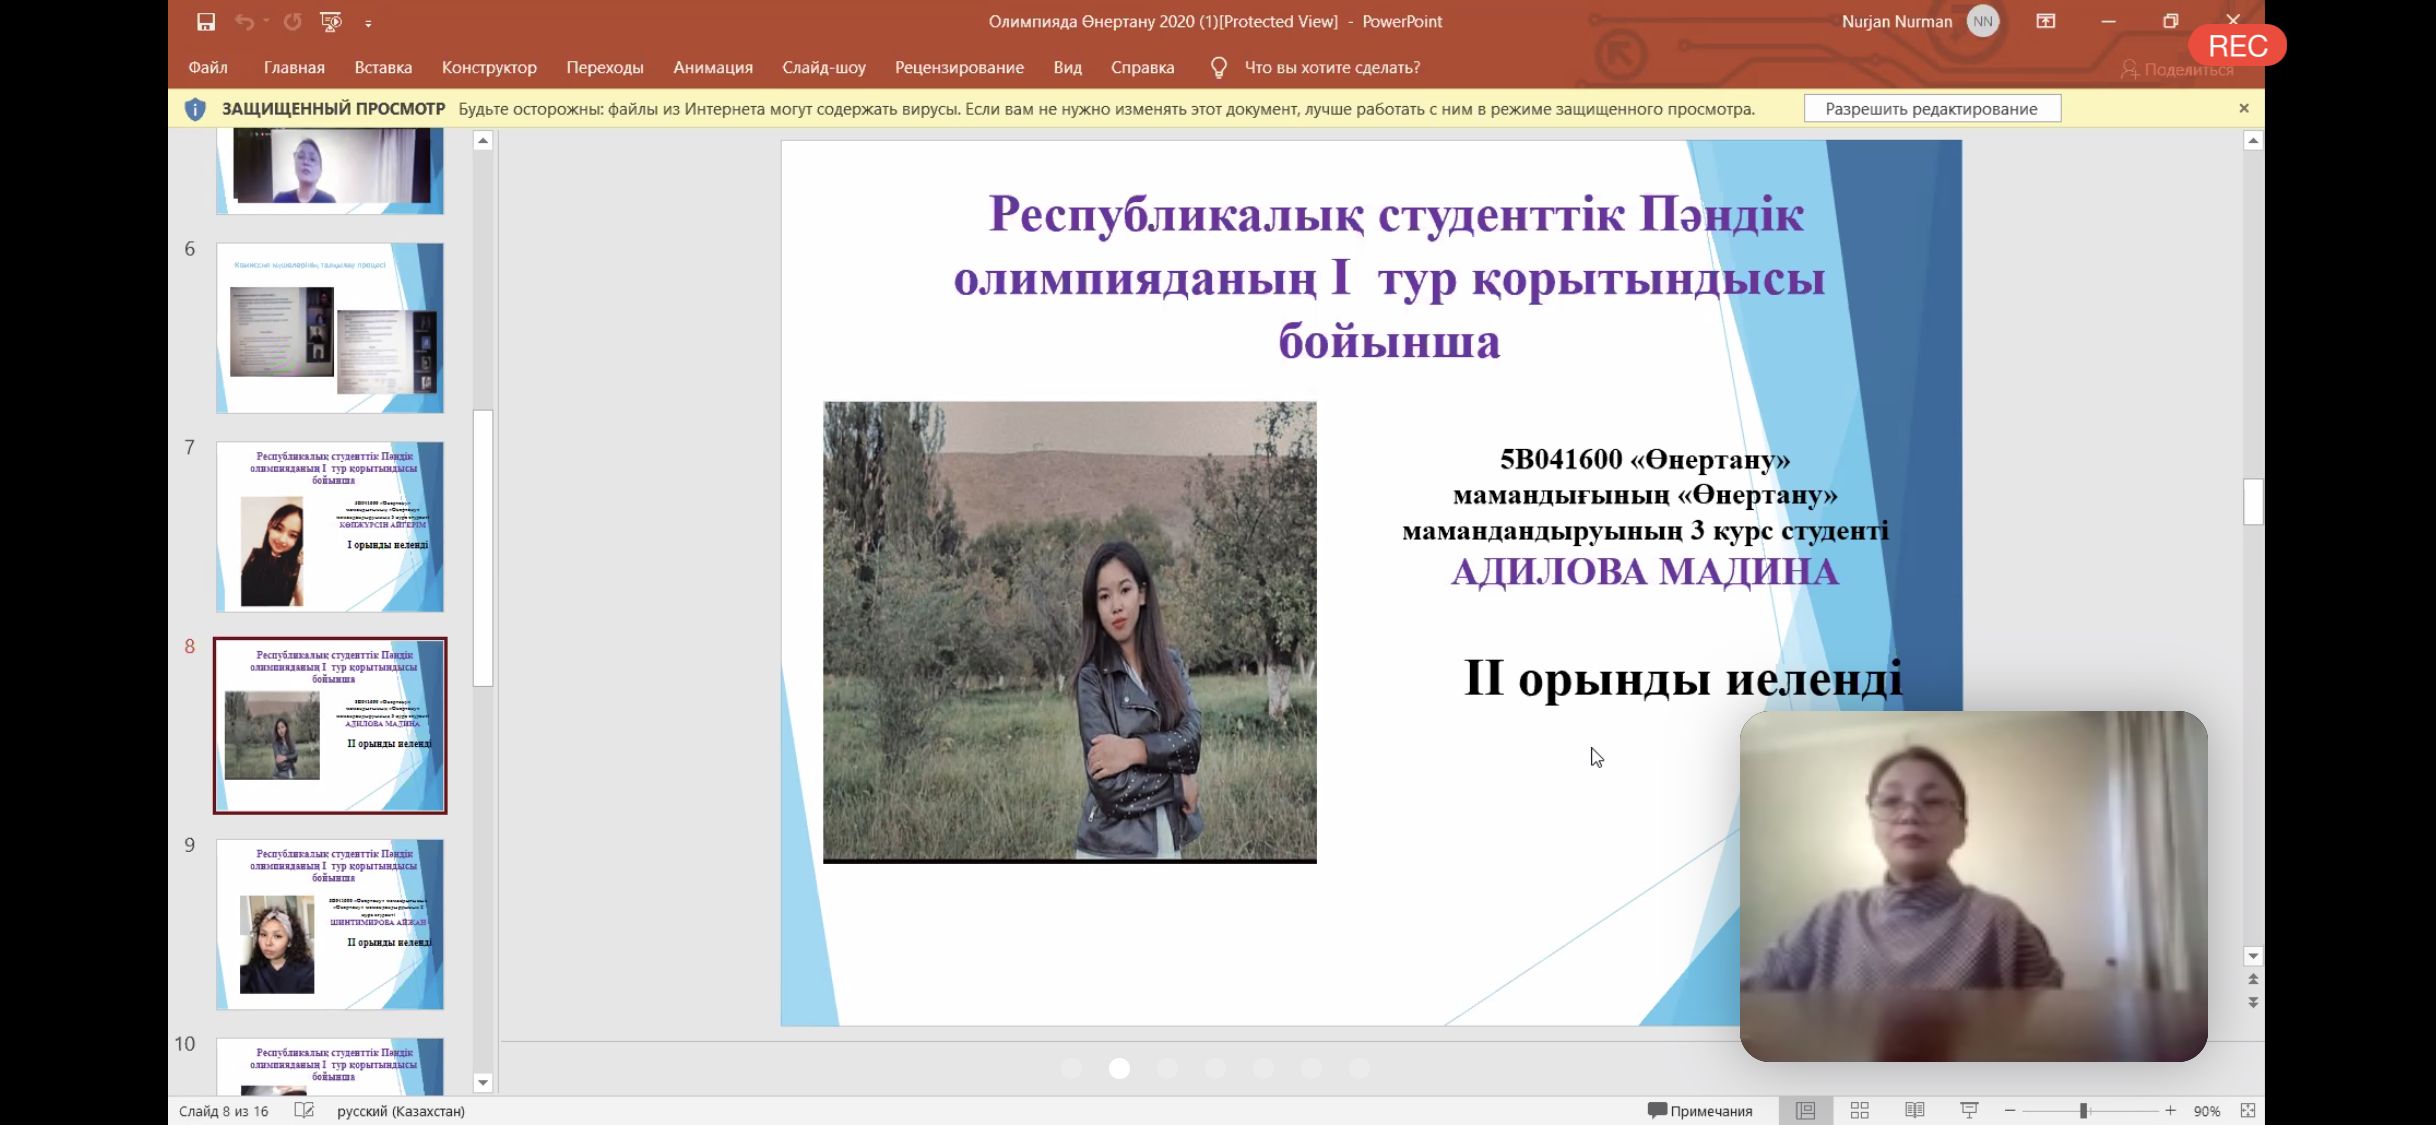2436x1125 pixels.
Task: Click the Redo/Repeat icon
Action: click(x=292, y=21)
